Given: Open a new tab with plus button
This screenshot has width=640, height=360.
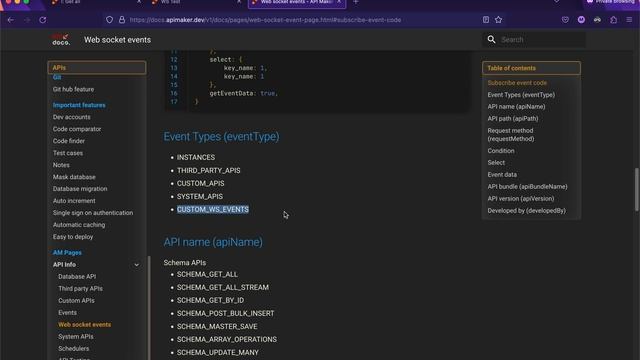Looking at the screenshot, I should [x=356, y=2].
